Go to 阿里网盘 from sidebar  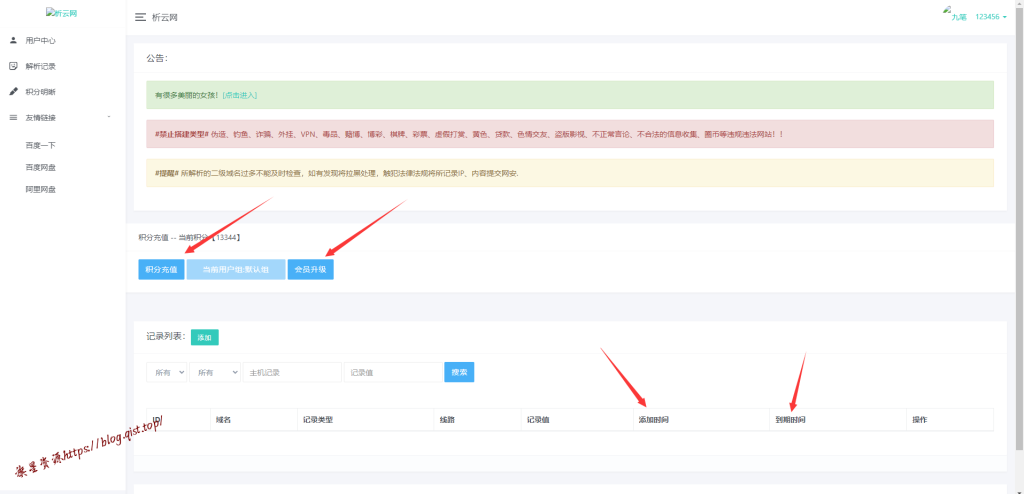click(40, 189)
